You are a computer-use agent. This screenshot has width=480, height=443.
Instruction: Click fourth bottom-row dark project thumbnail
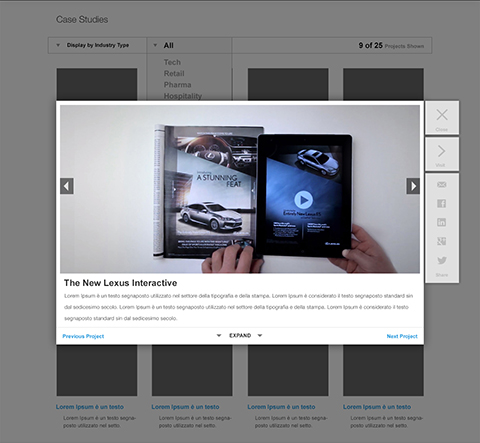click(383, 370)
